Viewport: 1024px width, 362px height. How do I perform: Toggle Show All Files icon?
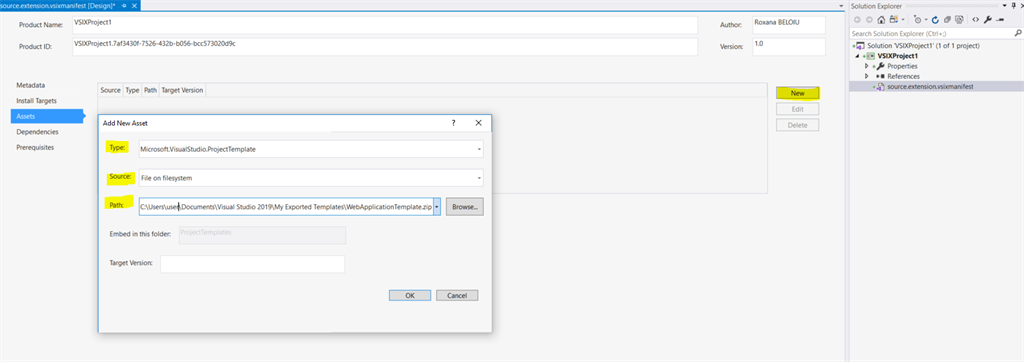(959, 20)
